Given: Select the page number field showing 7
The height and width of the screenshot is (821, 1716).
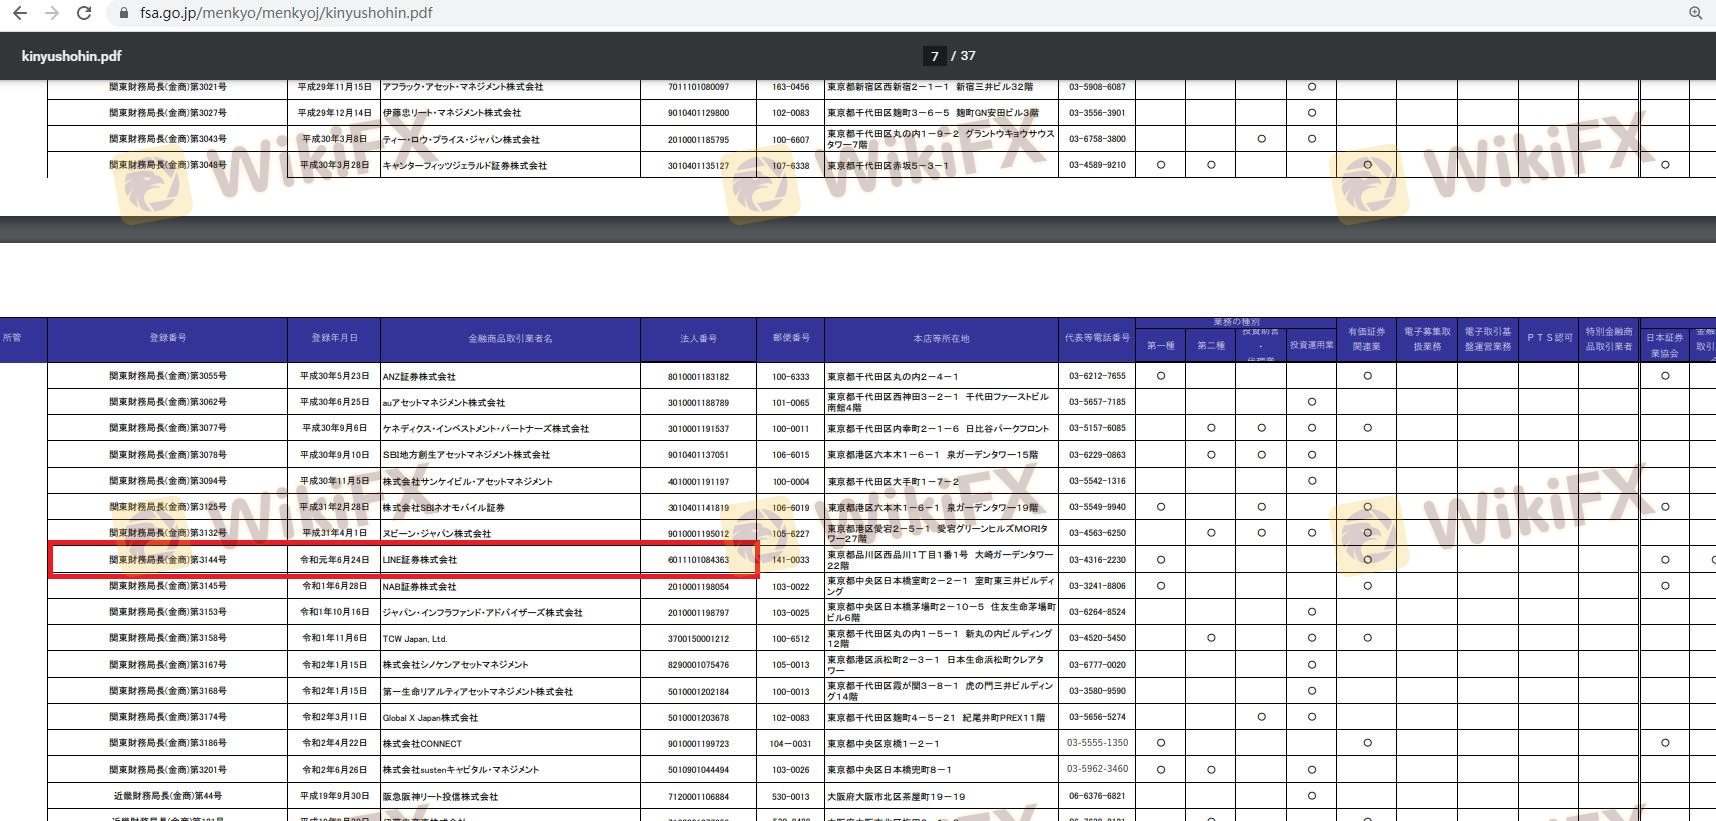Looking at the screenshot, I should (x=934, y=56).
